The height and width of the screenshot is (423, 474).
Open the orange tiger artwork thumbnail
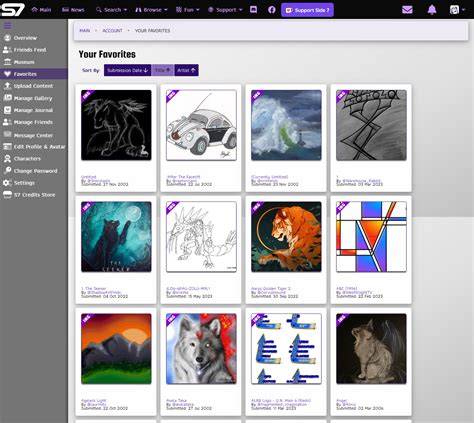[286, 237]
